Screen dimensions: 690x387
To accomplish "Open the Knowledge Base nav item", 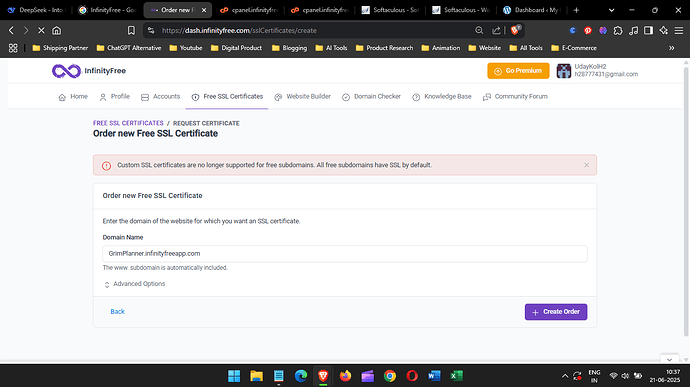I will (442, 97).
